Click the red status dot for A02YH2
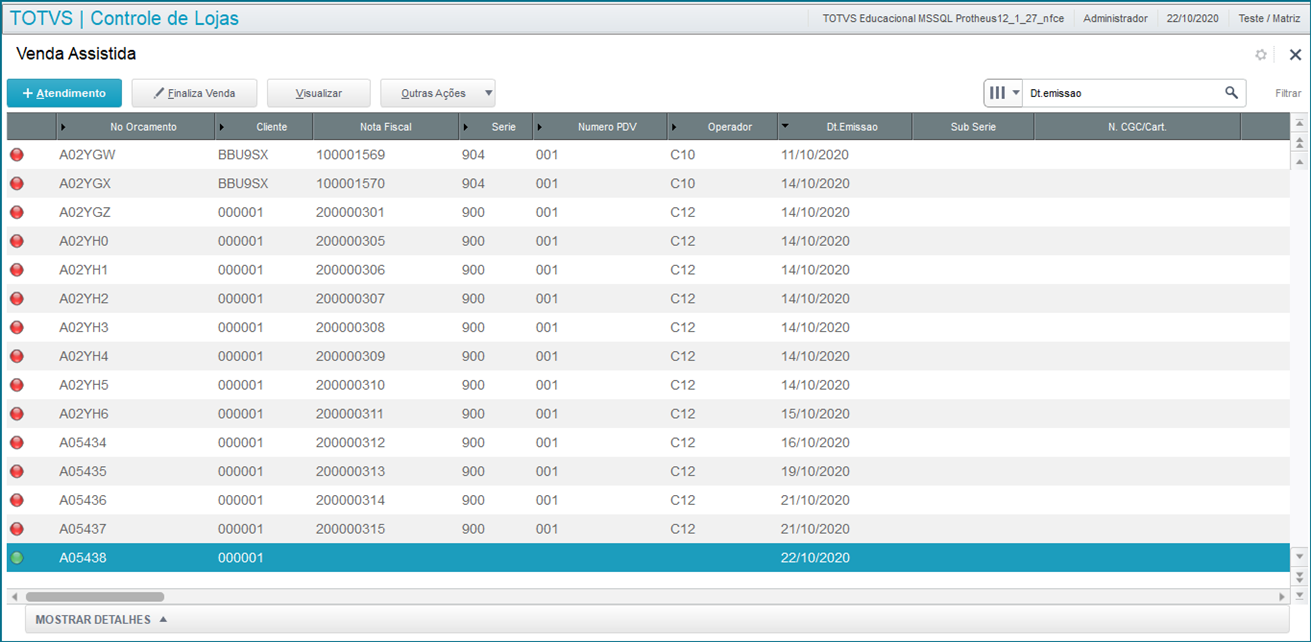The height and width of the screenshot is (642, 1311). tap(17, 299)
